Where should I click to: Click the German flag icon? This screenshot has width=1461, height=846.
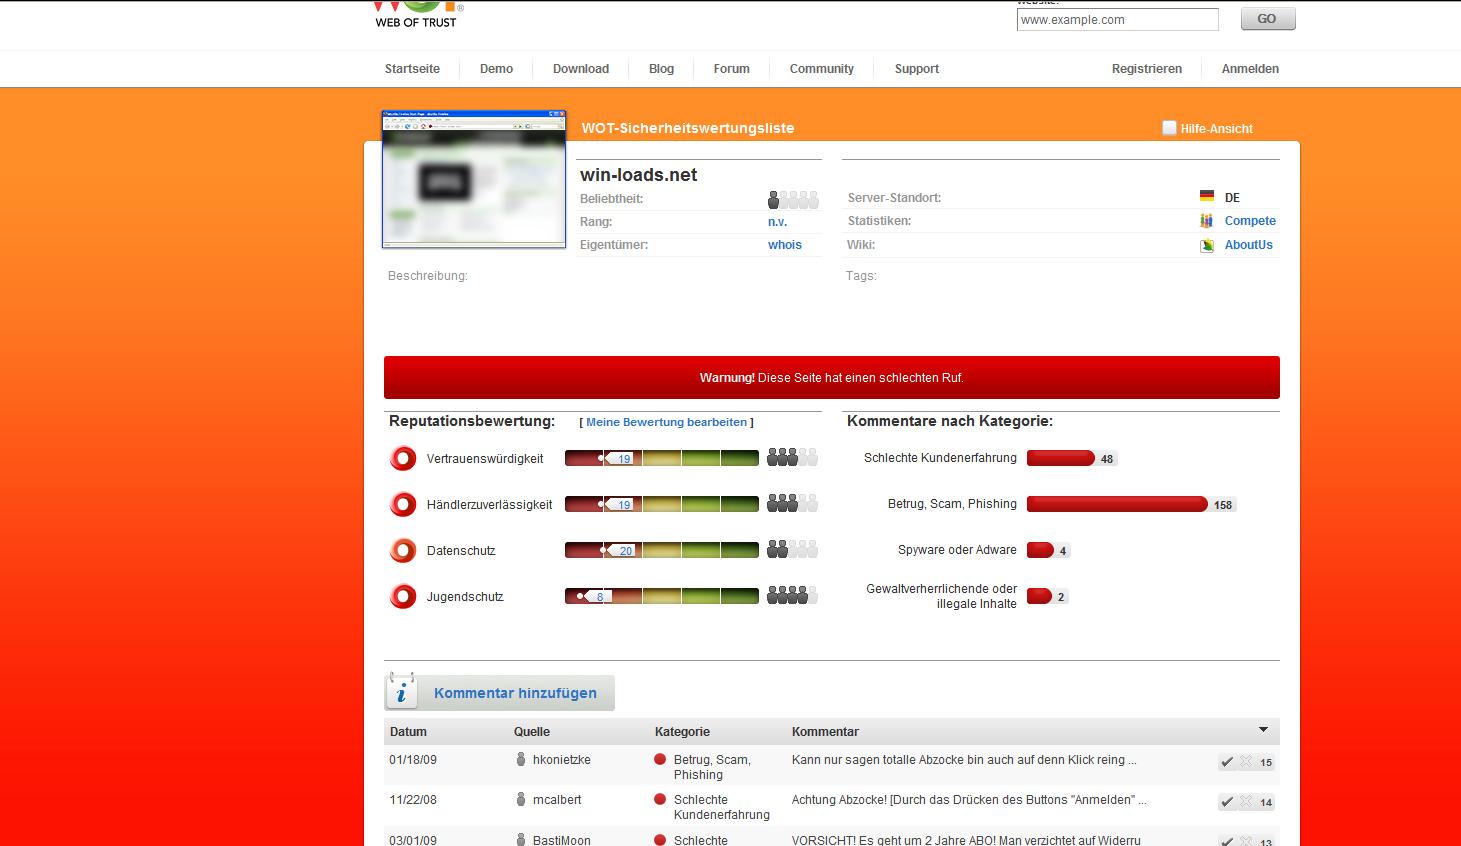[1207, 197]
